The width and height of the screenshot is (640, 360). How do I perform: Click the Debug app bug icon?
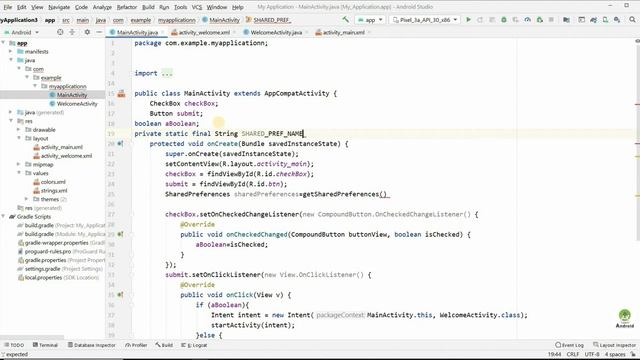coord(504,20)
